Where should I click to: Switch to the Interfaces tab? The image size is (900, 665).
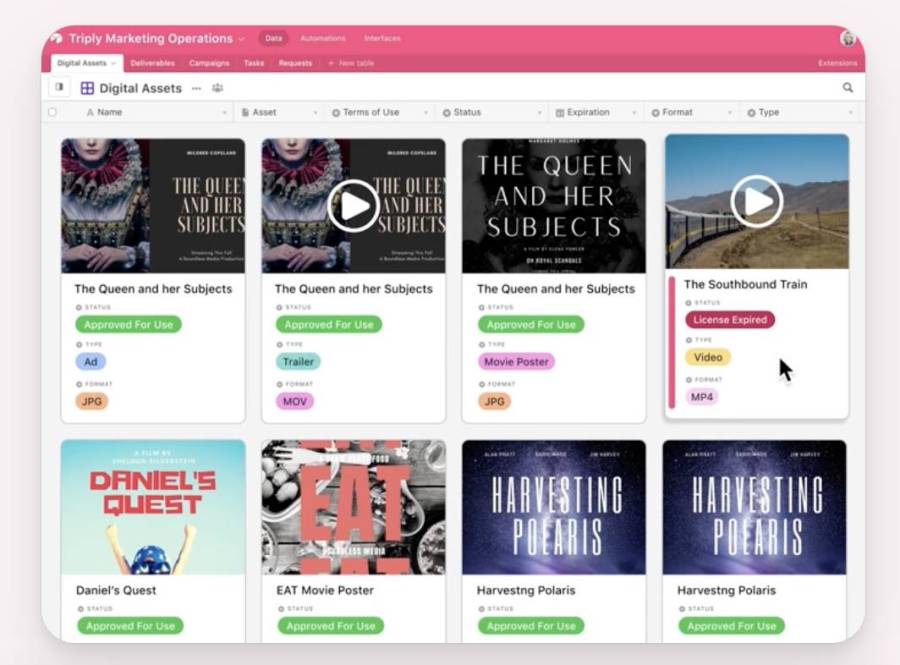[x=382, y=38]
